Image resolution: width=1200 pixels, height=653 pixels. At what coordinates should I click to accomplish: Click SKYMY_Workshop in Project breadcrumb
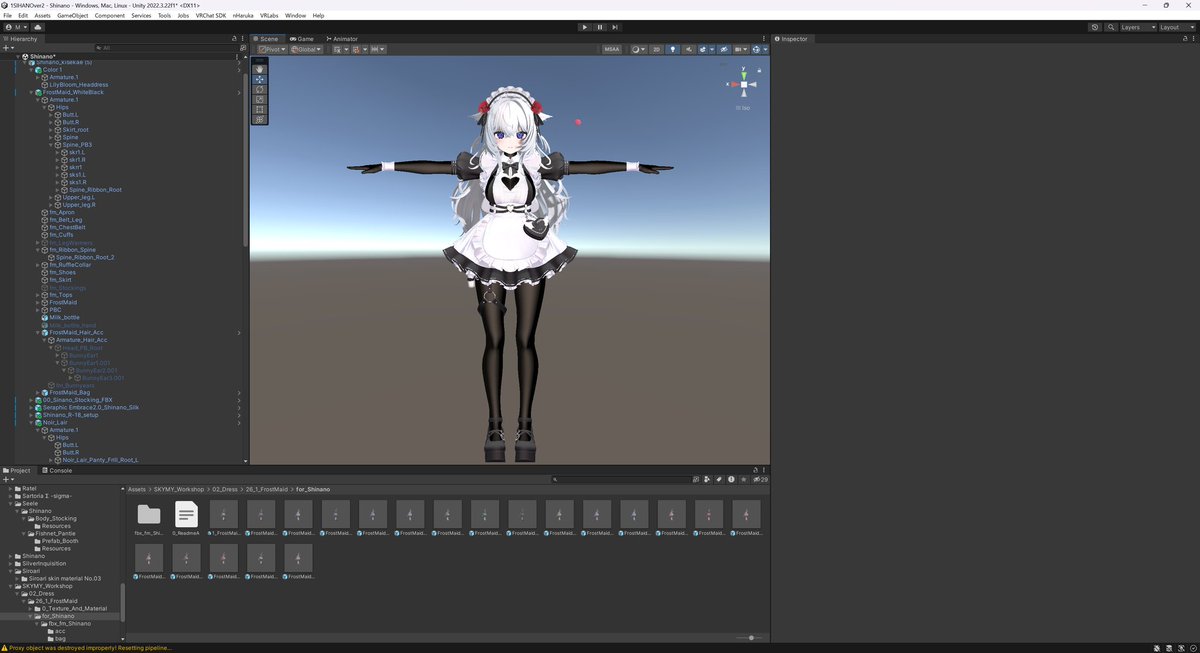click(181, 489)
